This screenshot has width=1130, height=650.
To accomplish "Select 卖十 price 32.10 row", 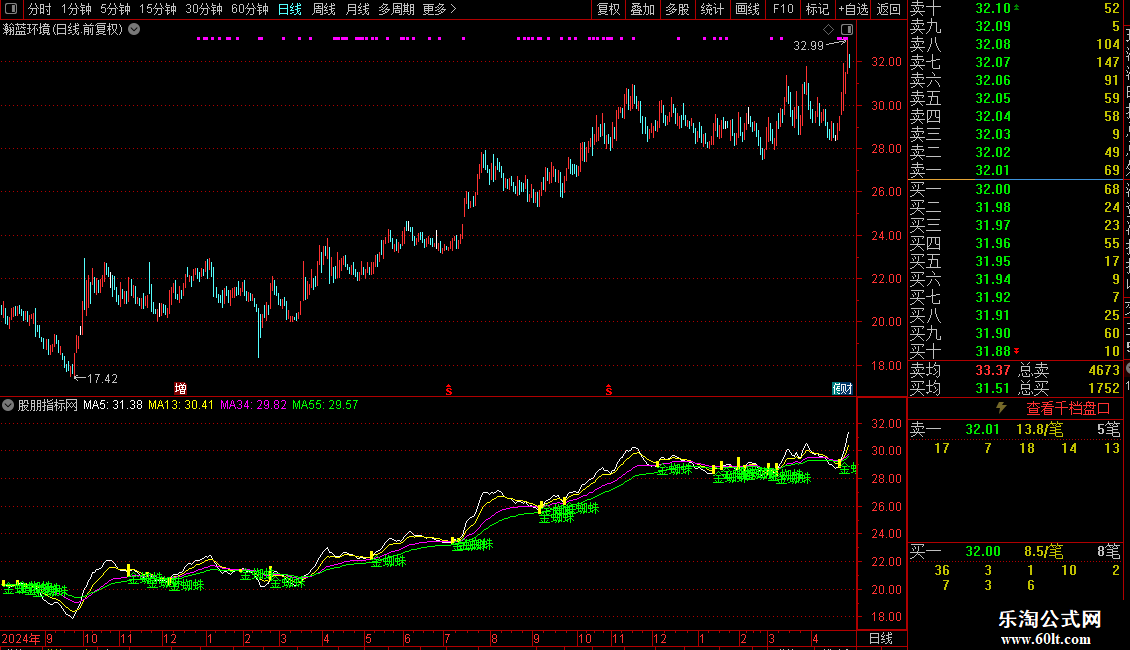I will (x=1015, y=9).
